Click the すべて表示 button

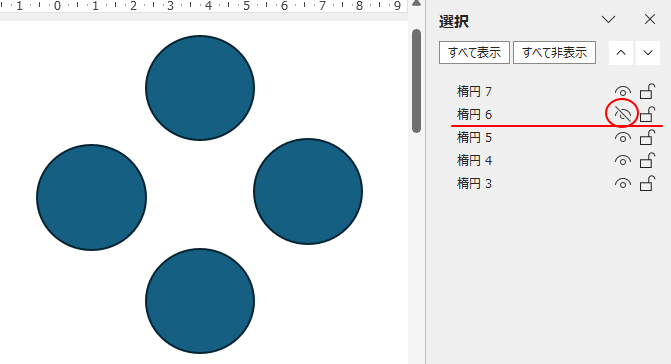click(x=474, y=53)
